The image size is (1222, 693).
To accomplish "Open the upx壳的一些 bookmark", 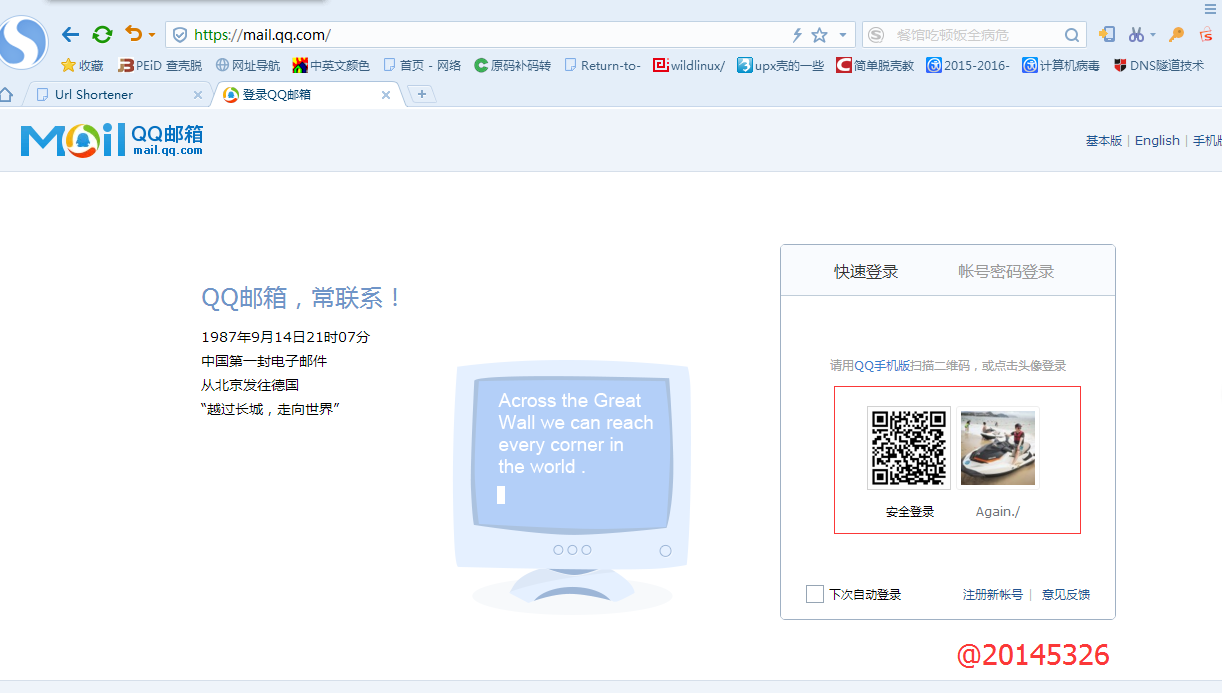I will click(781, 65).
